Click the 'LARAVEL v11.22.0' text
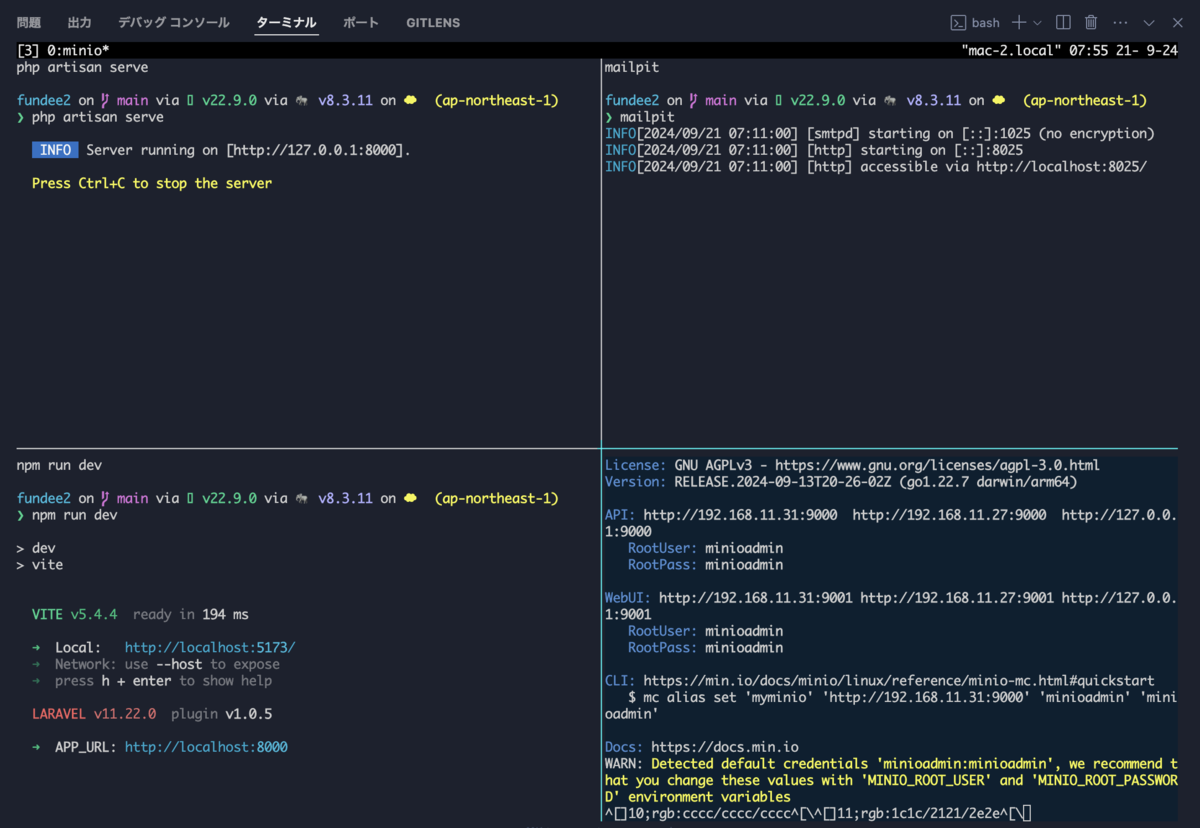 (94, 714)
